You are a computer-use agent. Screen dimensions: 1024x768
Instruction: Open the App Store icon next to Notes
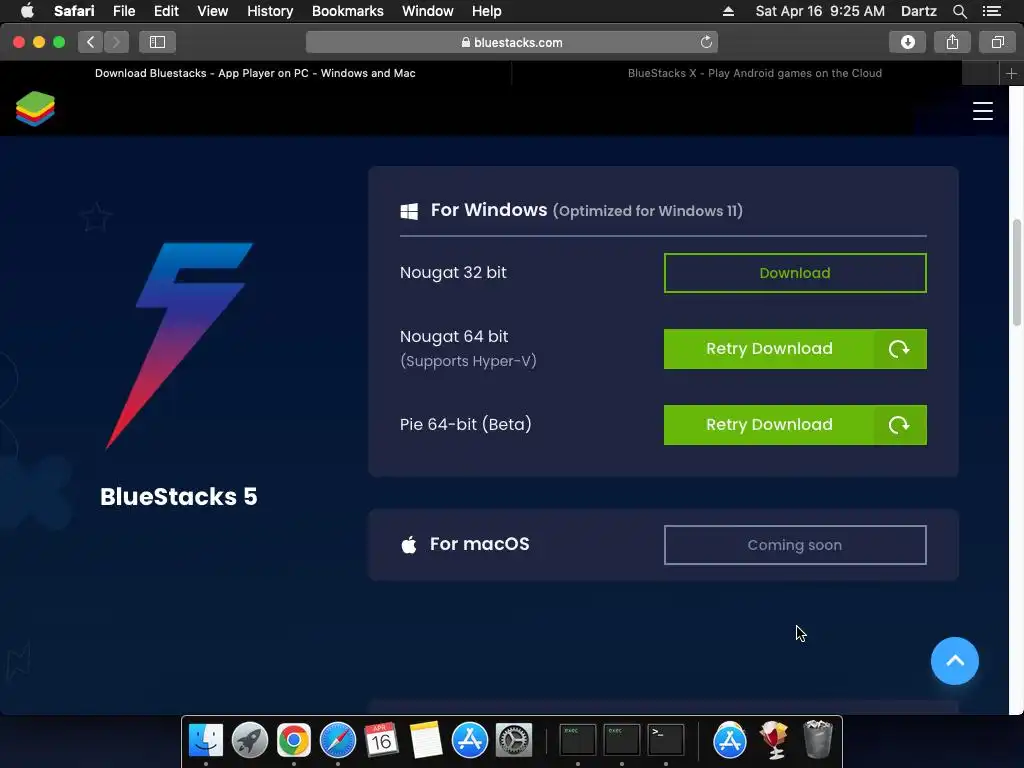[x=470, y=740]
